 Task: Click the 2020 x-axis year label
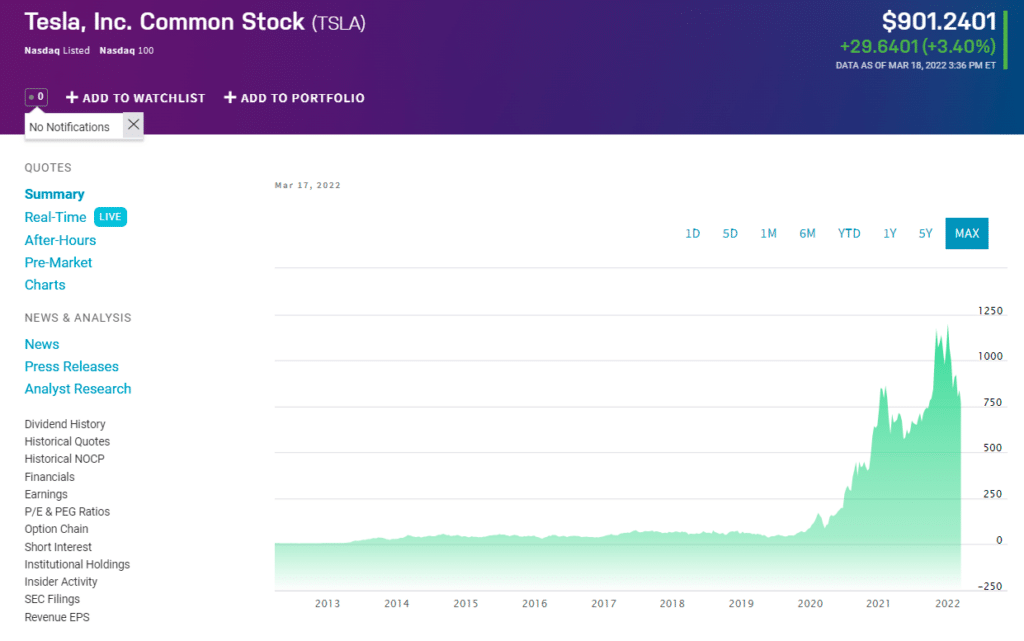[x=810, y=604]
